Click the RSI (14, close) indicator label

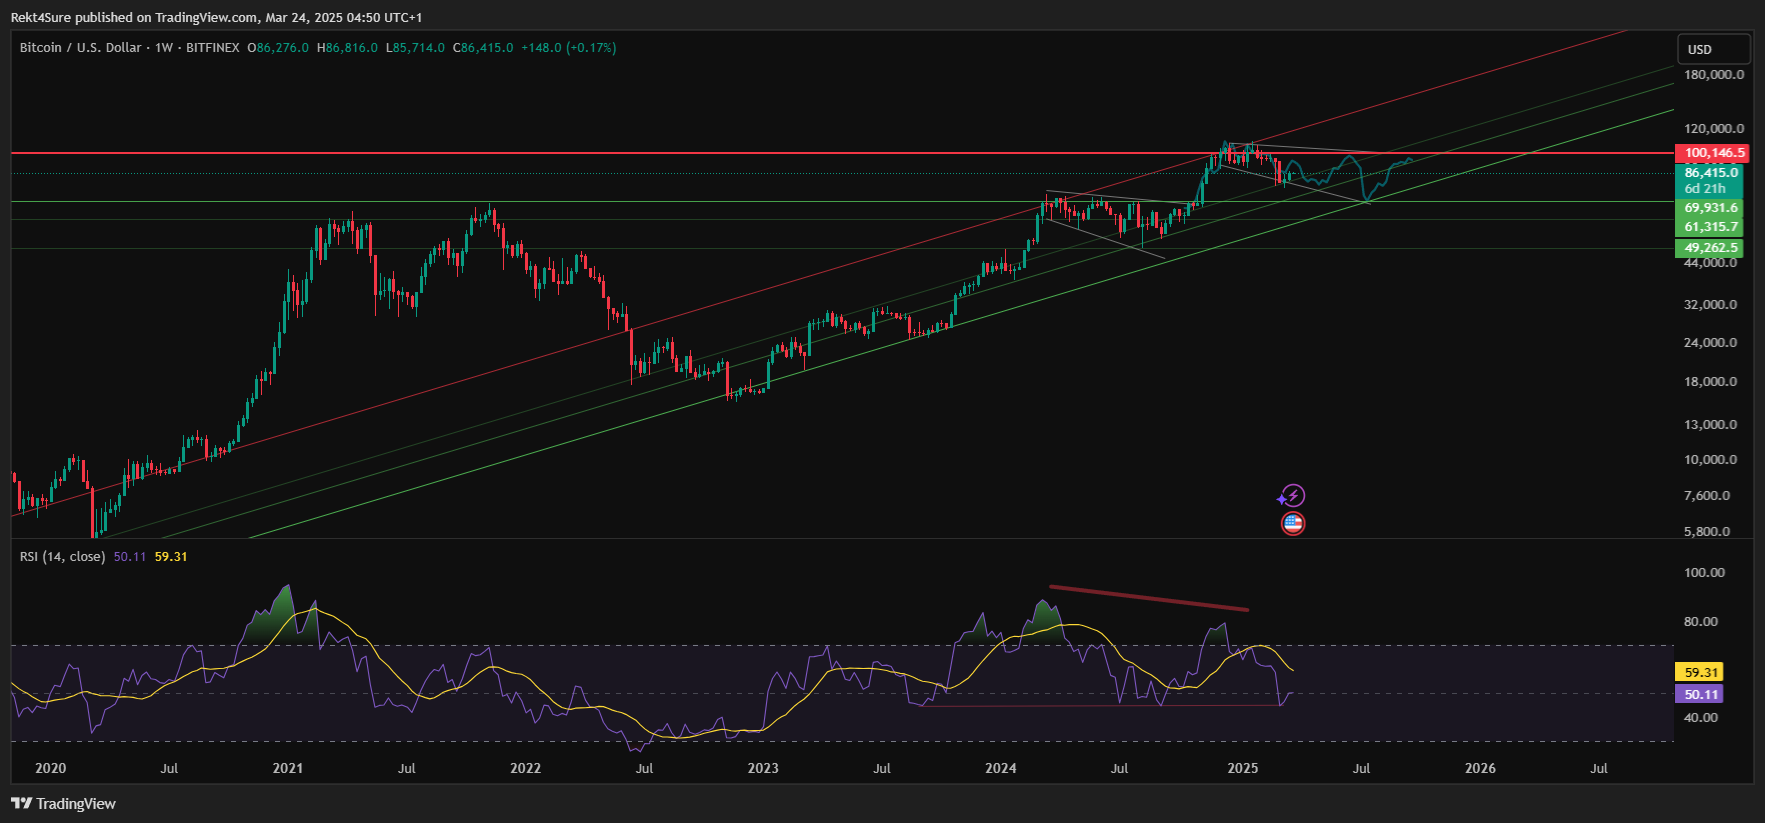62,556
